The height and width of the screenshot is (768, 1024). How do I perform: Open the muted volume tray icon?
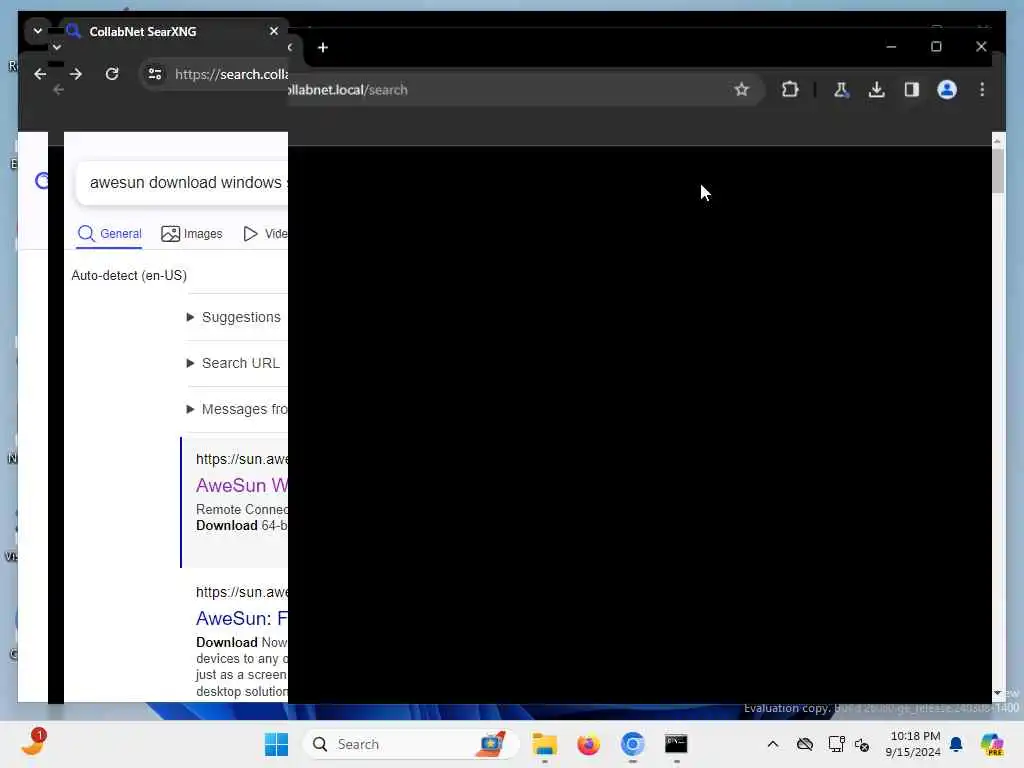(862, 744)
